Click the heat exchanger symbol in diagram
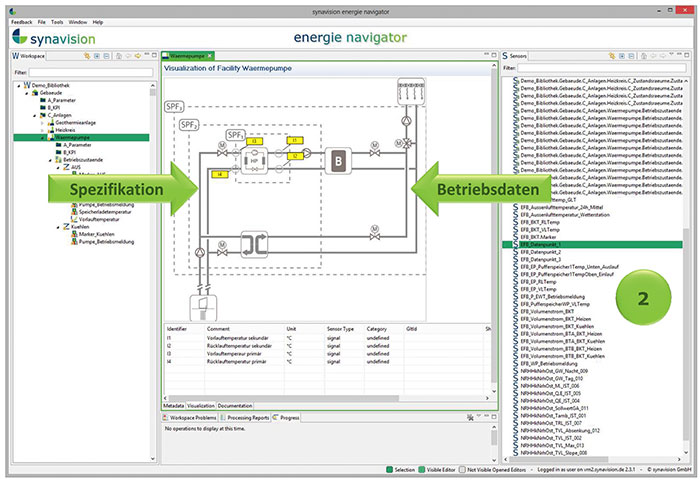Screen dimensions: 700x480 254,244
